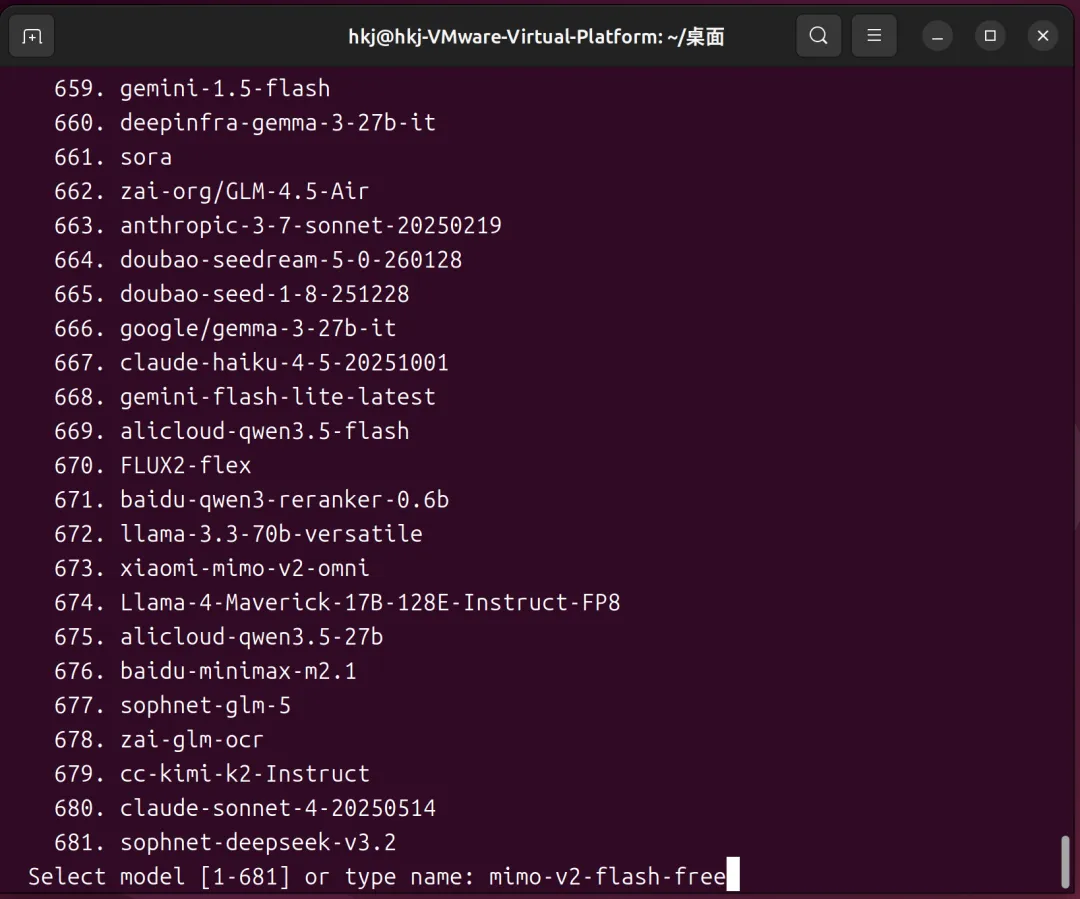Screen dimensions: 1080x899
Task: Click the entry llama-3.3-70b-versatile
Action: point(271,535)
